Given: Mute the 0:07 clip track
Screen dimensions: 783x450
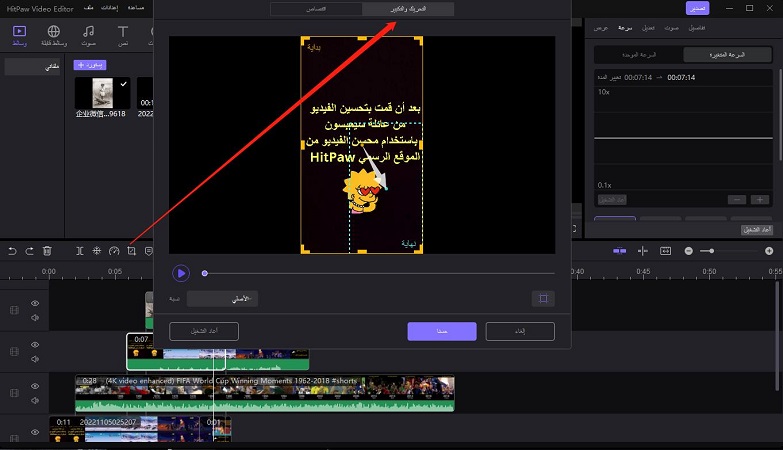Looking at the screenshot, I should click(x=35, y=359).
